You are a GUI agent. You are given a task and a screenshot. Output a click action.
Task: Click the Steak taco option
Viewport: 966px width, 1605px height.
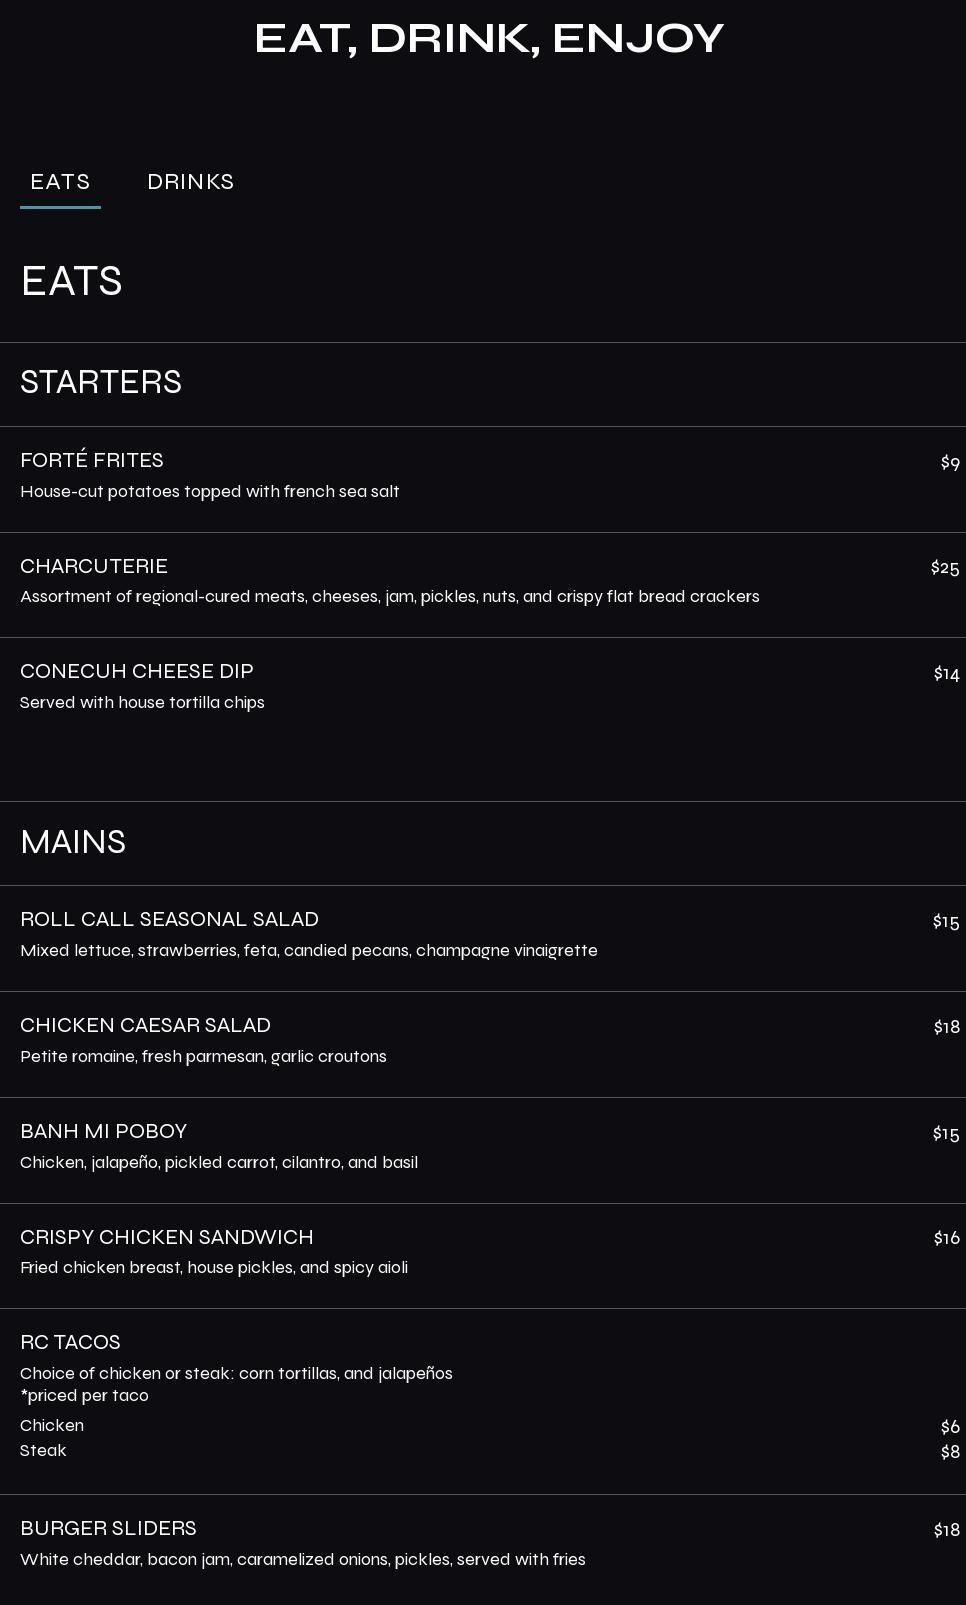[43, 1450]
